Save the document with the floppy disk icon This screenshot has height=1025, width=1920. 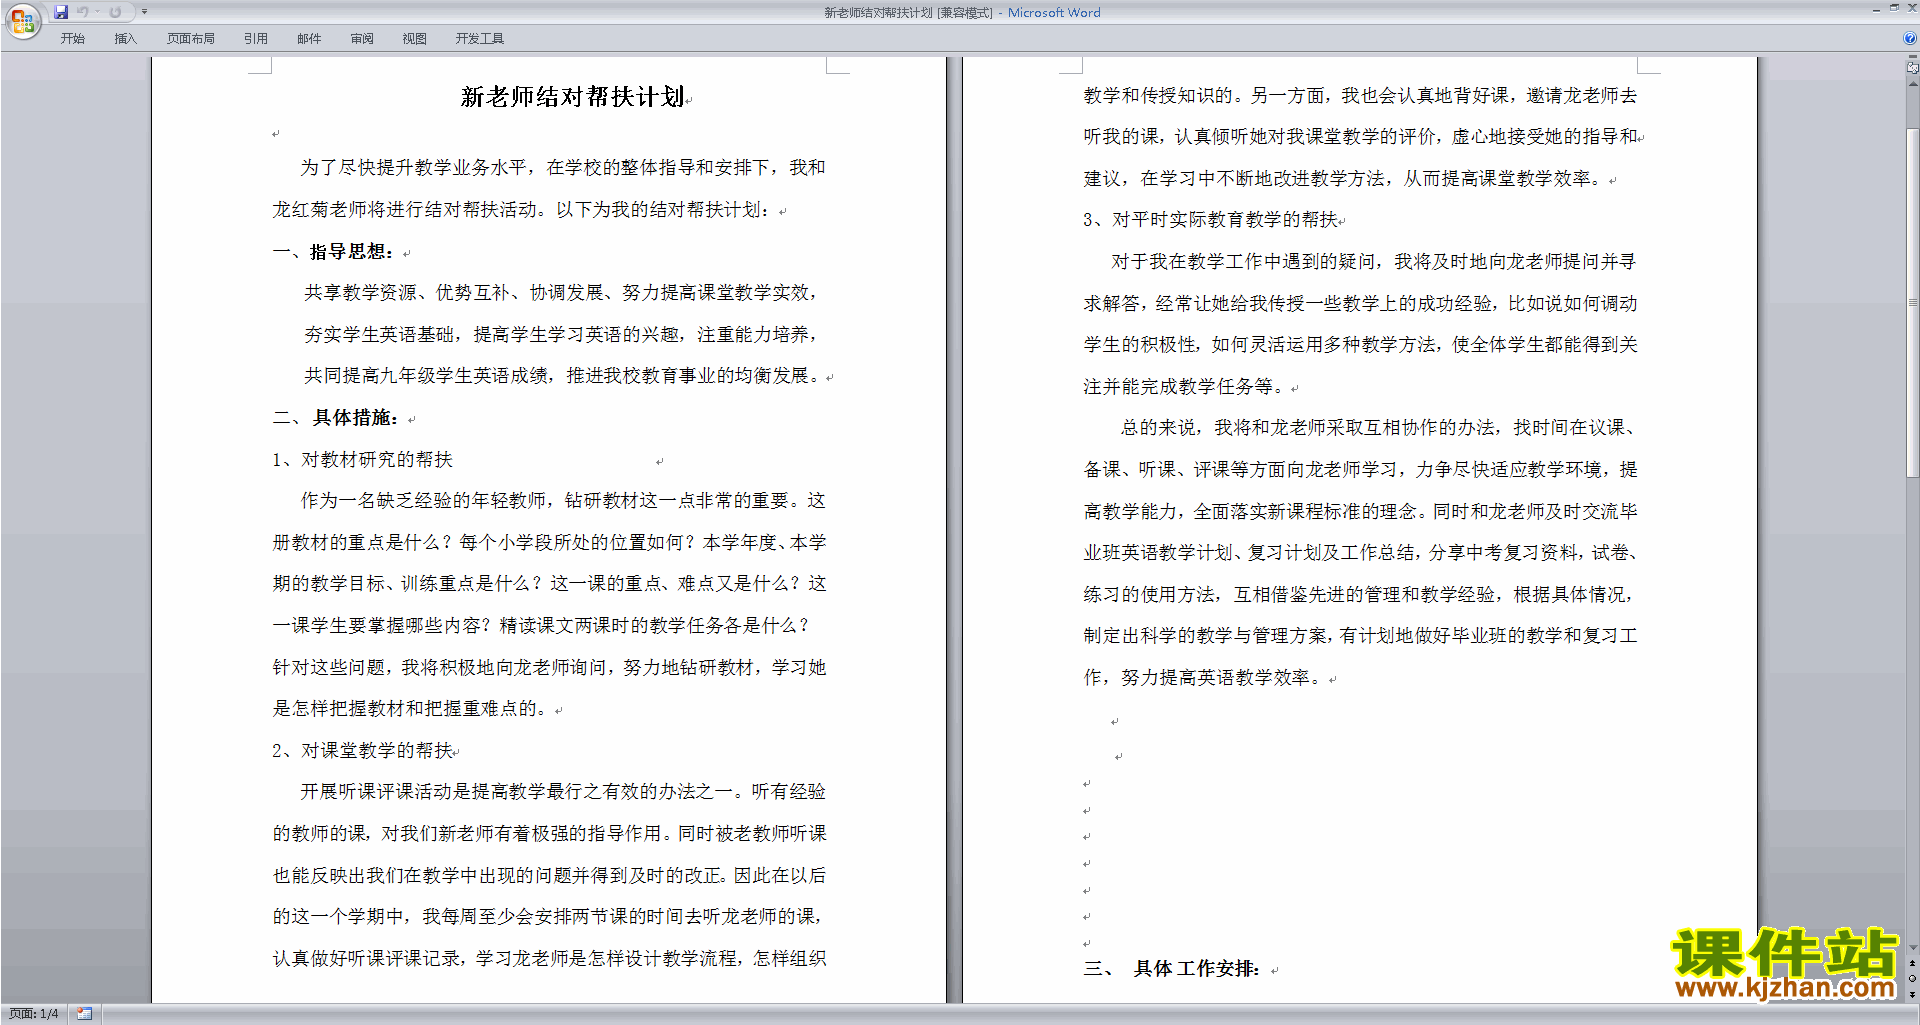(61, 12)
